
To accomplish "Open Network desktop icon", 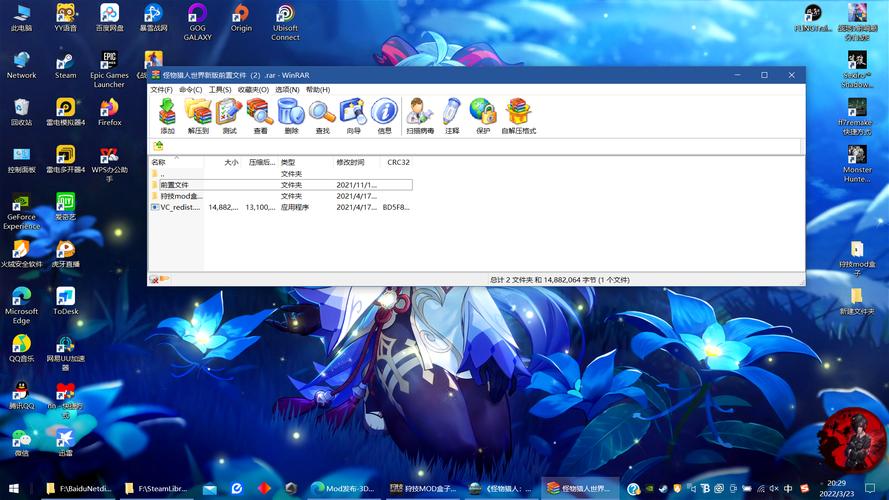I will pos(22,65).
